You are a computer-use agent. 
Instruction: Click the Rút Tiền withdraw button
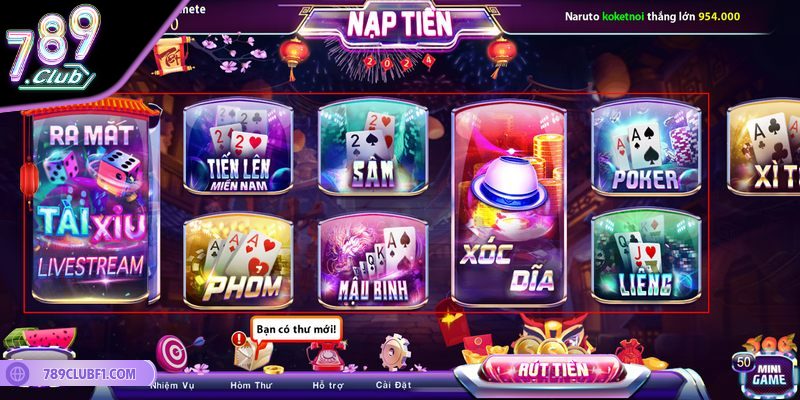(553, 369)
